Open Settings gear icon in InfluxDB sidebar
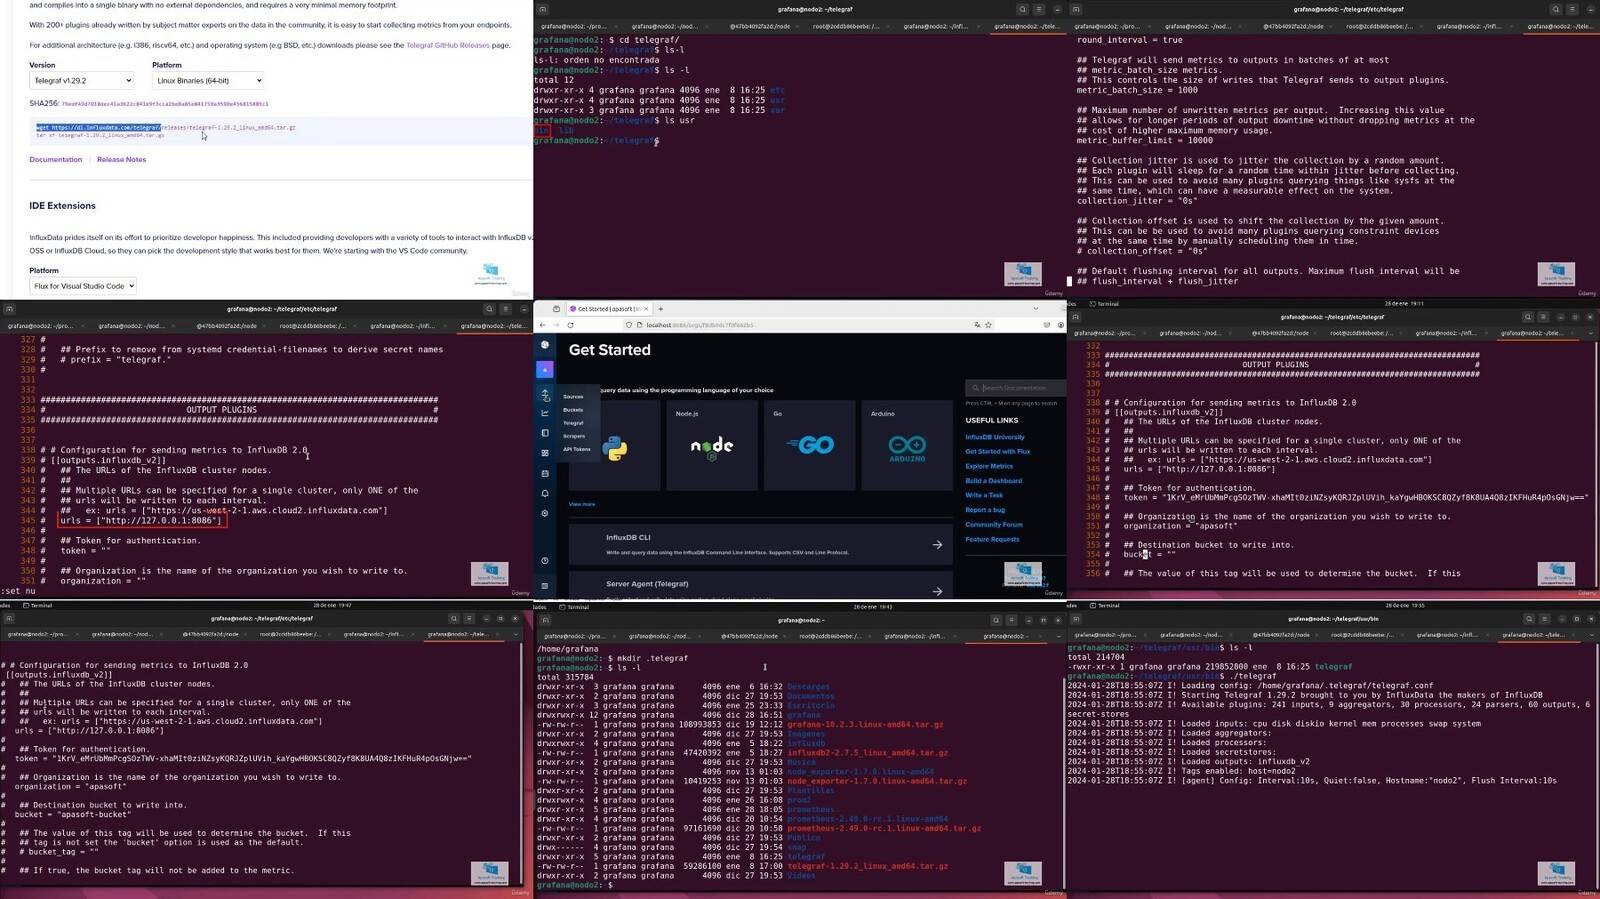This screenshot has height=899, width=1600. point(545,513)
